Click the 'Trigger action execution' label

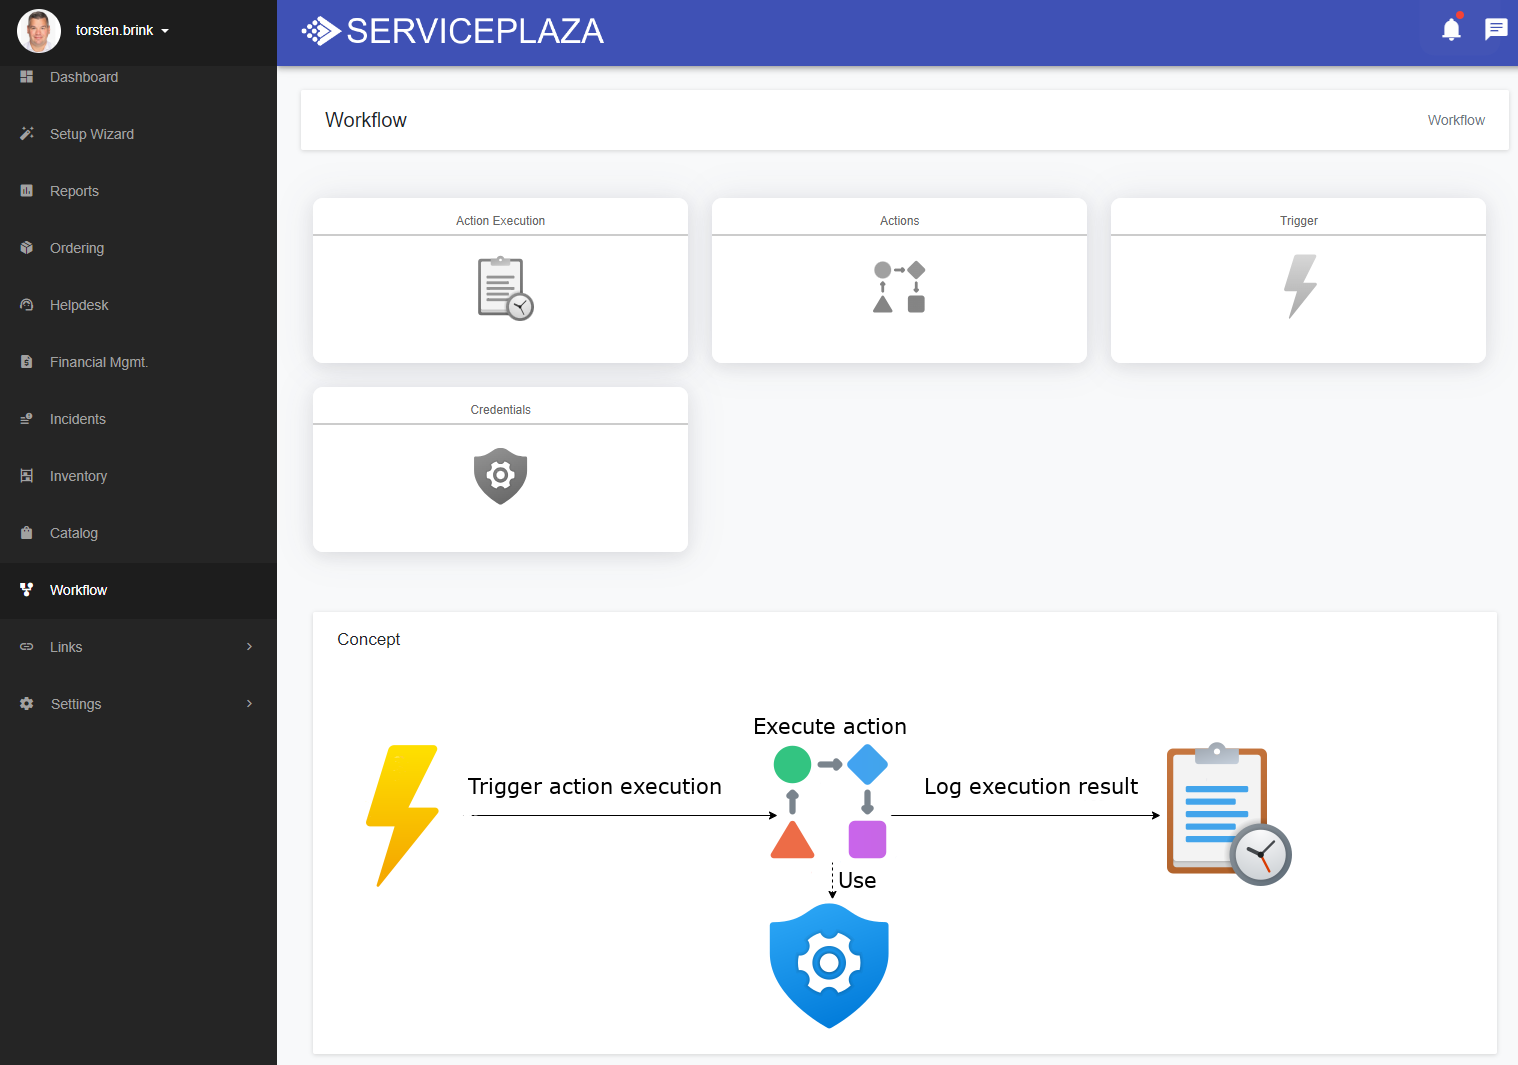pos(594,787)
